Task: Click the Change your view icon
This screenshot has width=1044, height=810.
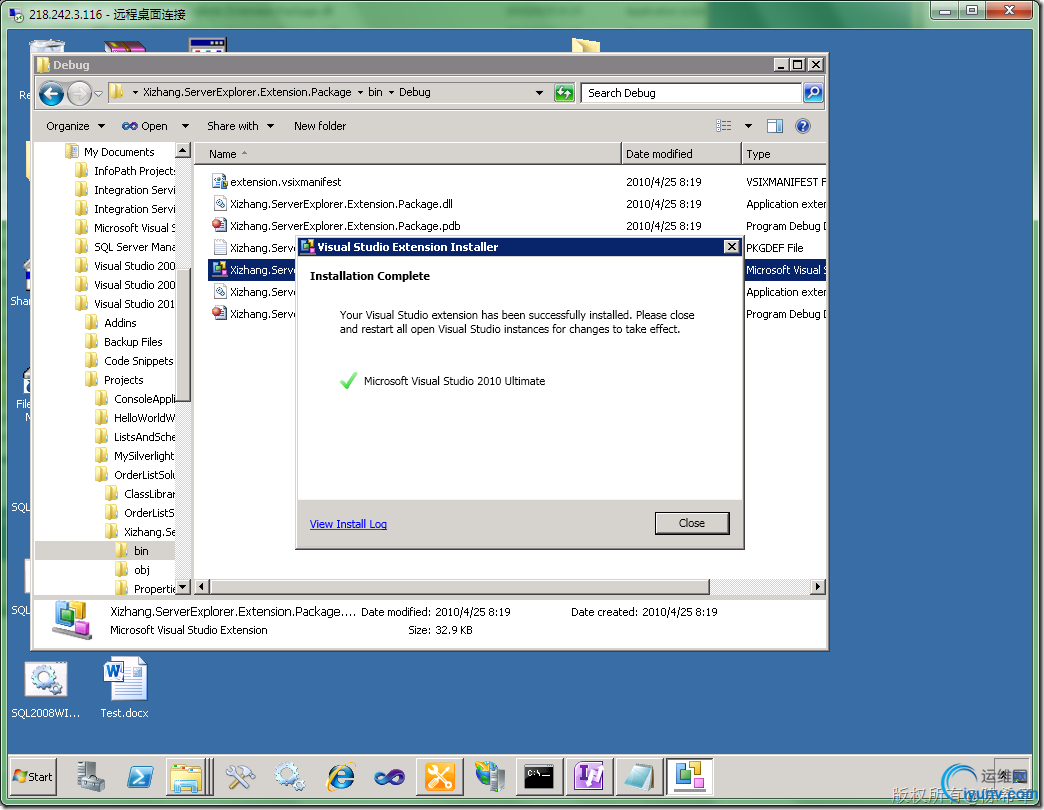Action: [724, 126]
